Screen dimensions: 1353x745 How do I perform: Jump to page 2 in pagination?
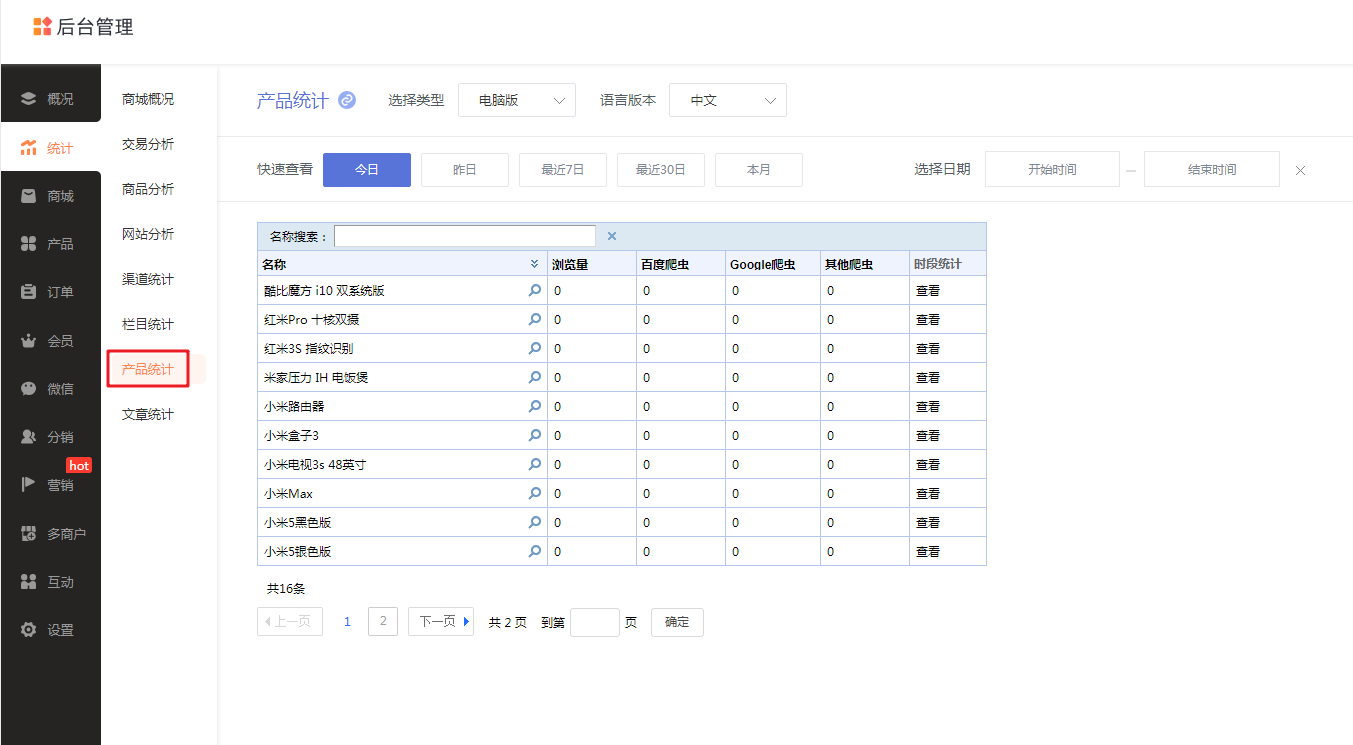point(383,621)
